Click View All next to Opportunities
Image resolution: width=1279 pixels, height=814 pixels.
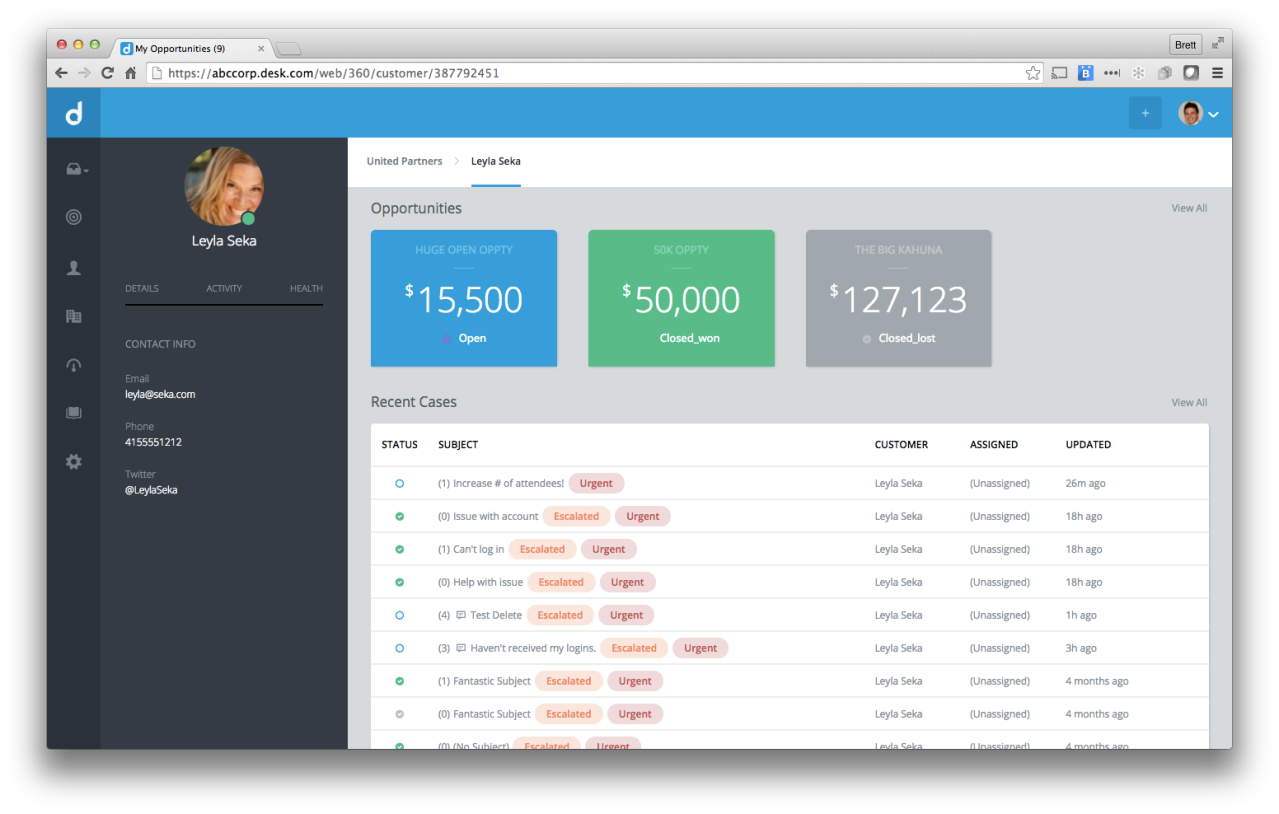[1188, 207]
